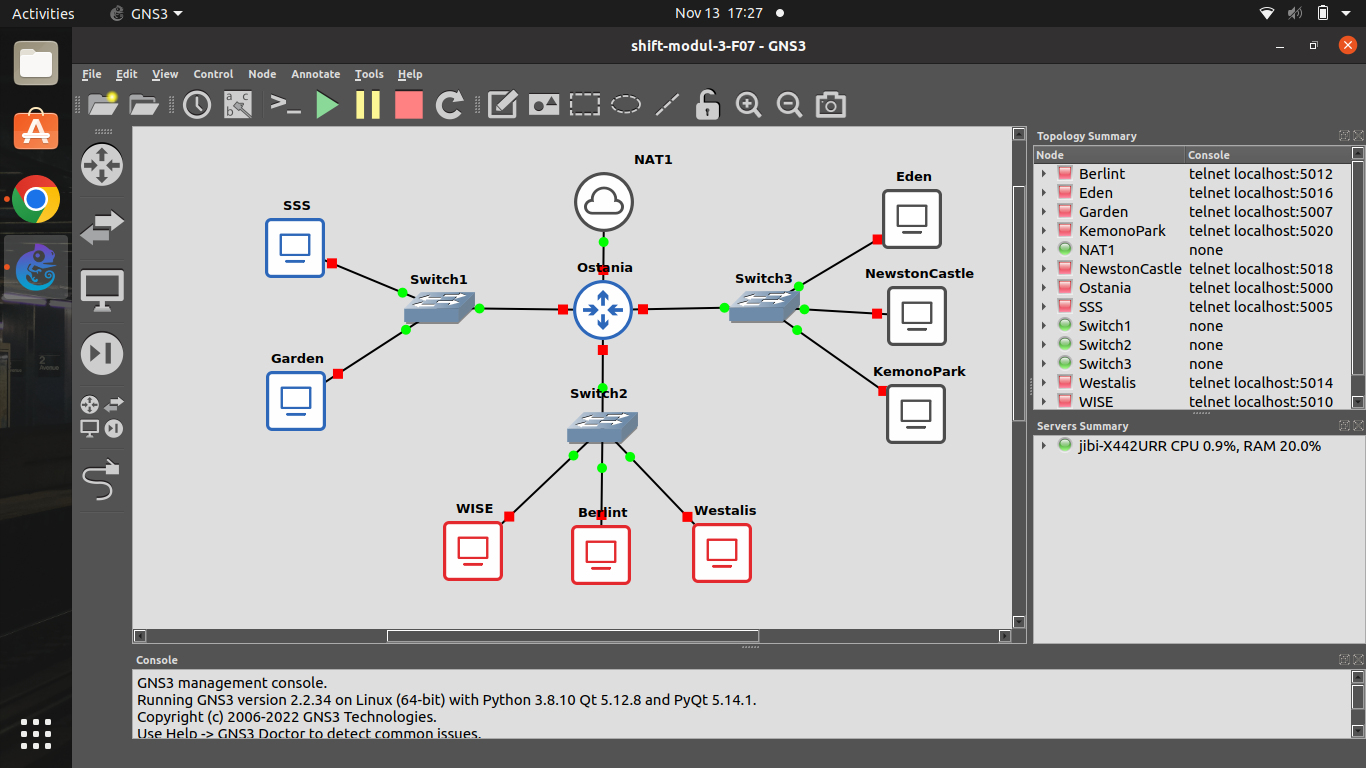This screenshot has height=768, width=1366.
Task: Sort Topology Summary by the Node column header
Action: [1109, 155]
